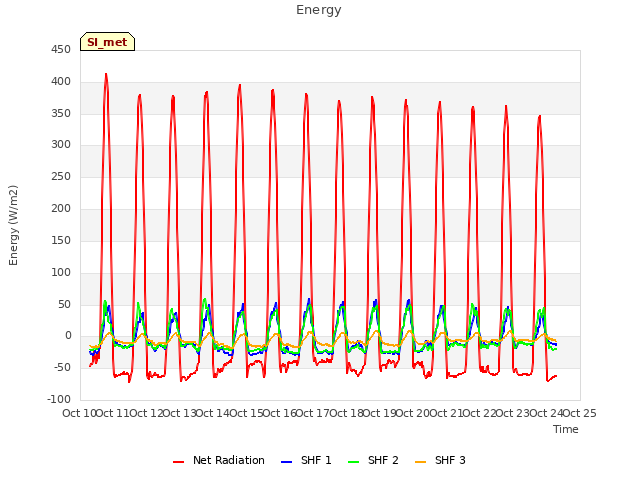Click the 350 y-axis tick label
This screenshot has height=480, width=640.
[61, 113]
